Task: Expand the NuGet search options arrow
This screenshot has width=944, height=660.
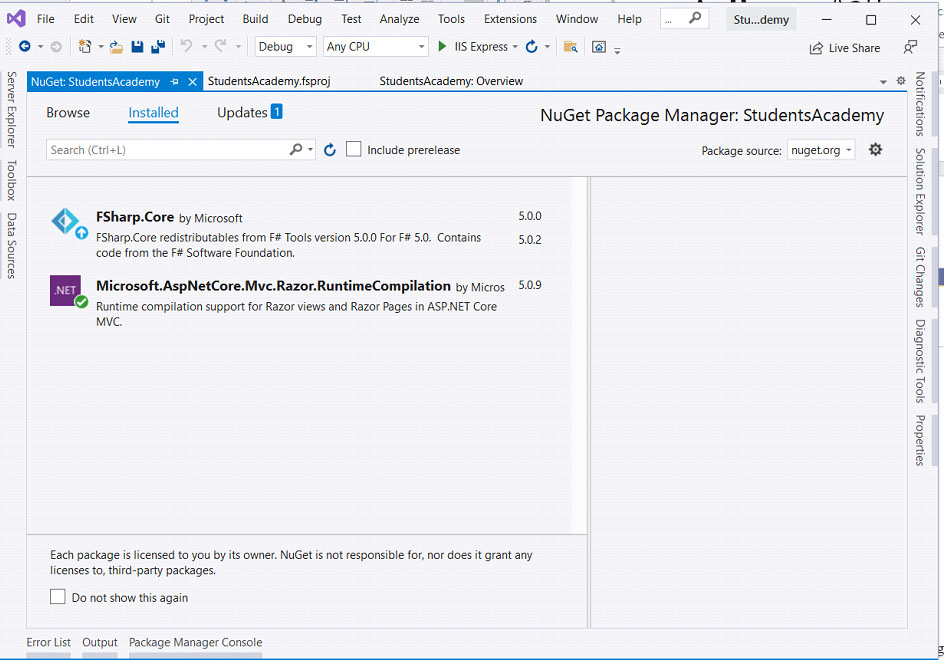Action: (311, 149)
